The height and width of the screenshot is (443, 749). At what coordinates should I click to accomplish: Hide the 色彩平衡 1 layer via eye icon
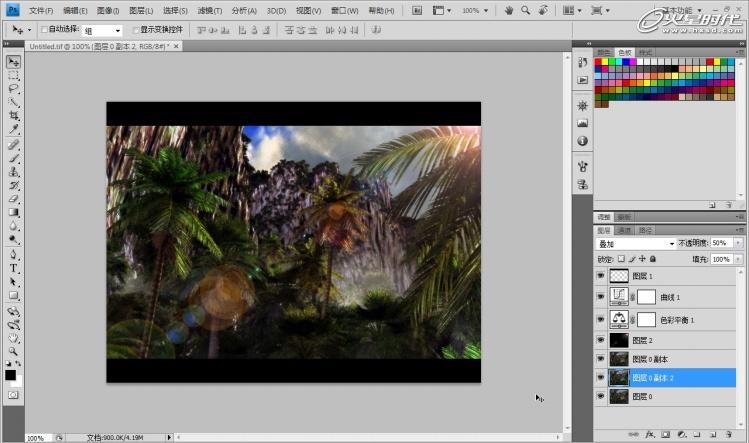[x=600, y=320]
